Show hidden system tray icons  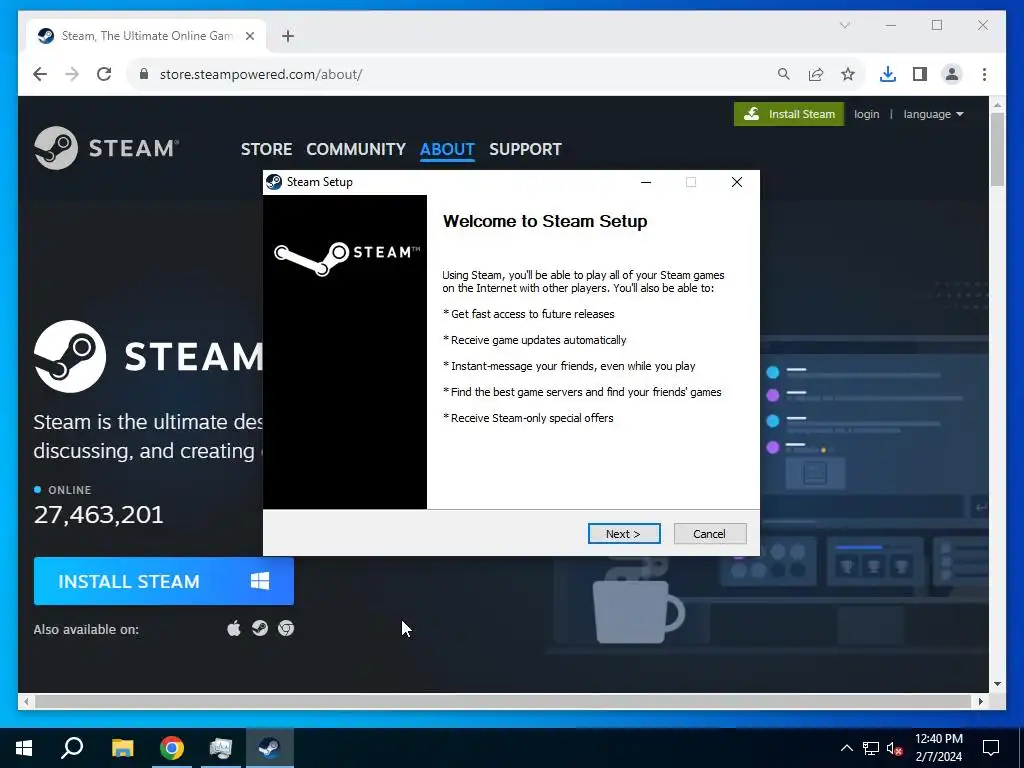[846, 748]
